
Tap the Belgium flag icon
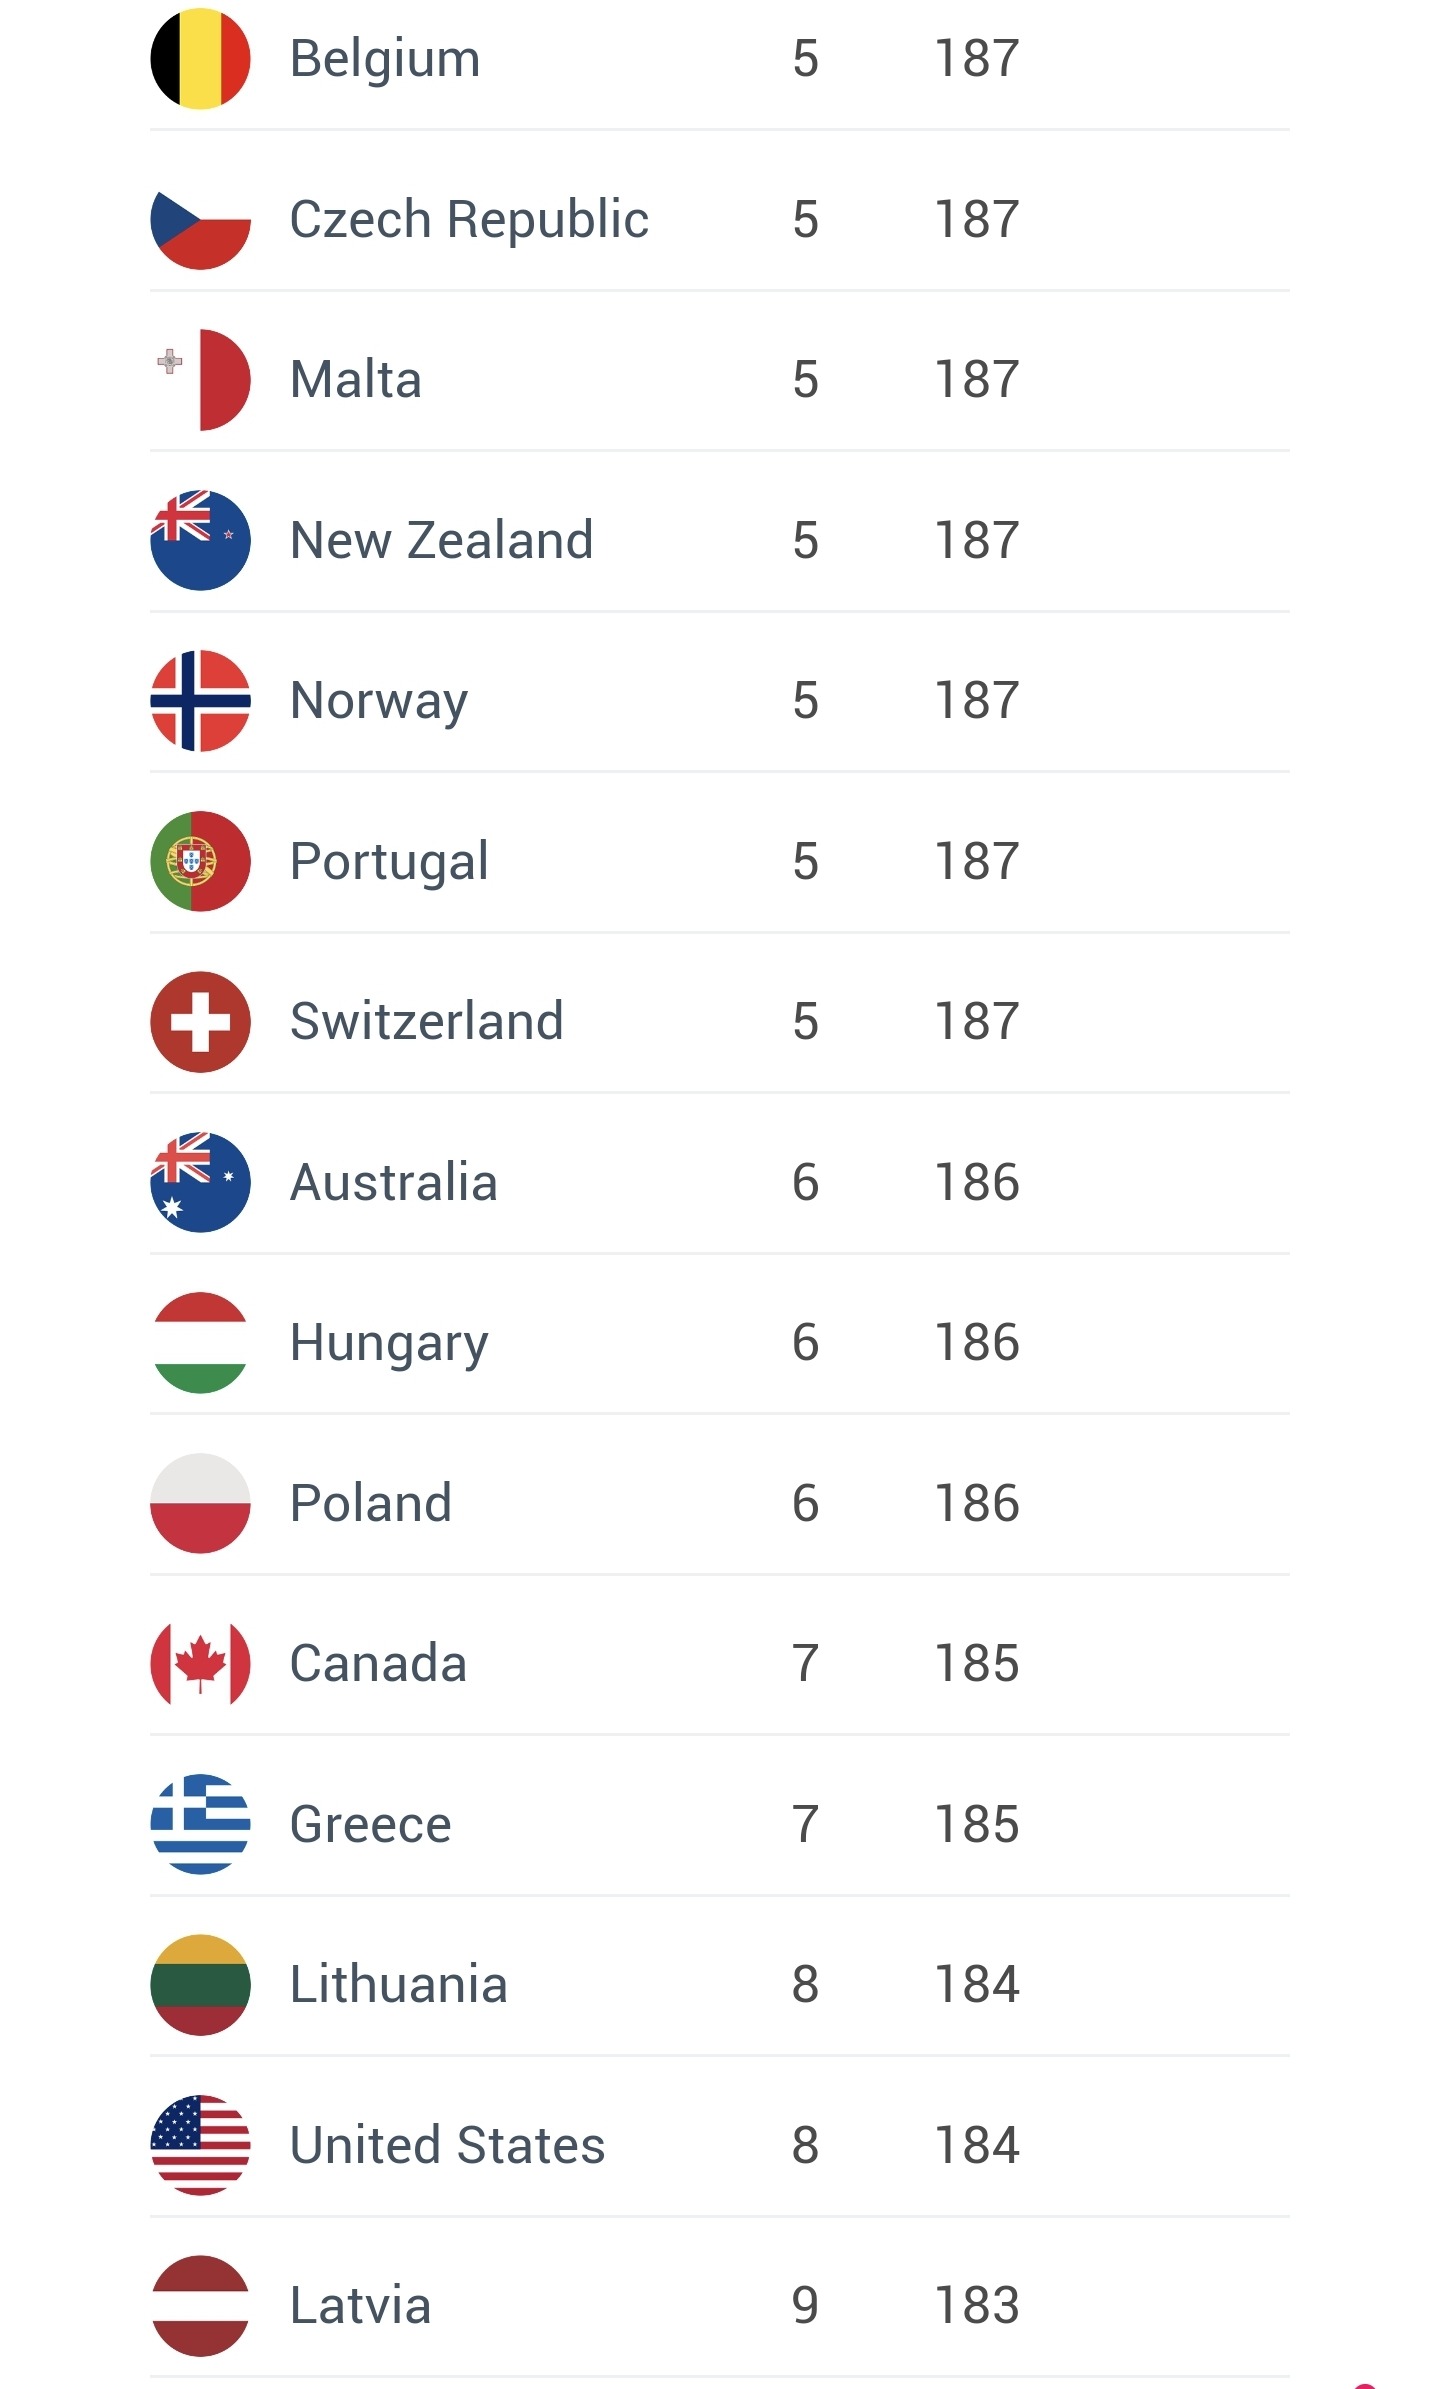pos(200,58)
